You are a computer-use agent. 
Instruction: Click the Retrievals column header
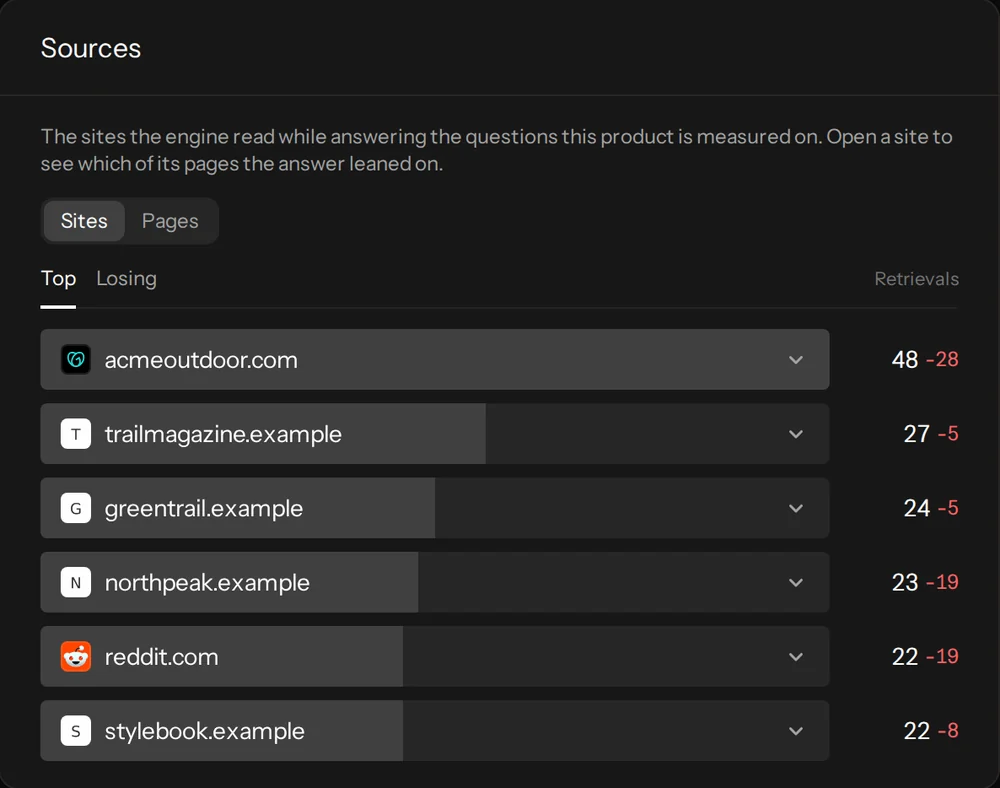click(x=916, y=279)
